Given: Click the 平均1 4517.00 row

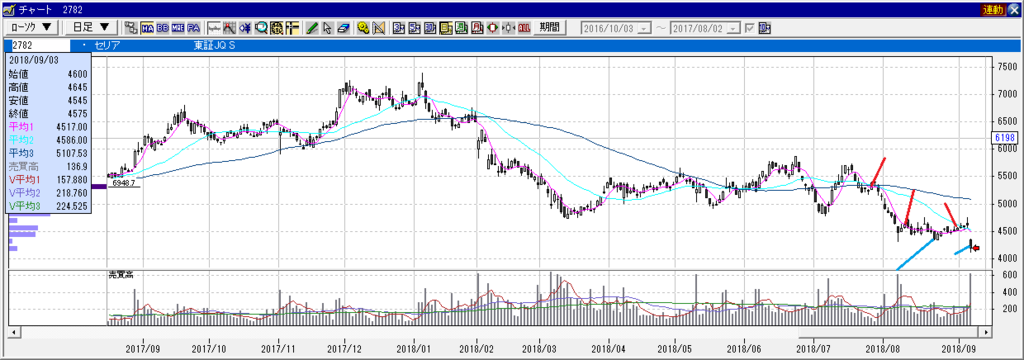Looking at the screenshot, I should click(48, 127).
